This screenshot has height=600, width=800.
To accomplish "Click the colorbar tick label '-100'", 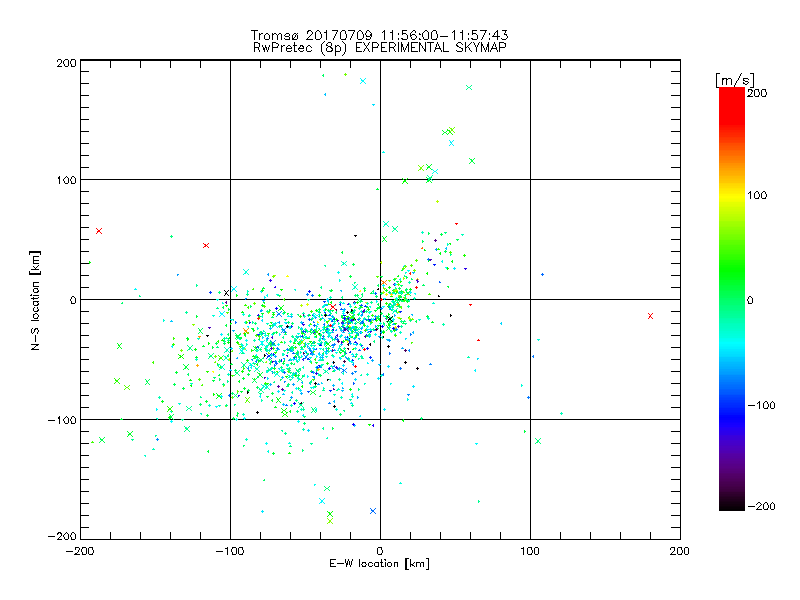I will pyautogui.click(x=762, y=405).
